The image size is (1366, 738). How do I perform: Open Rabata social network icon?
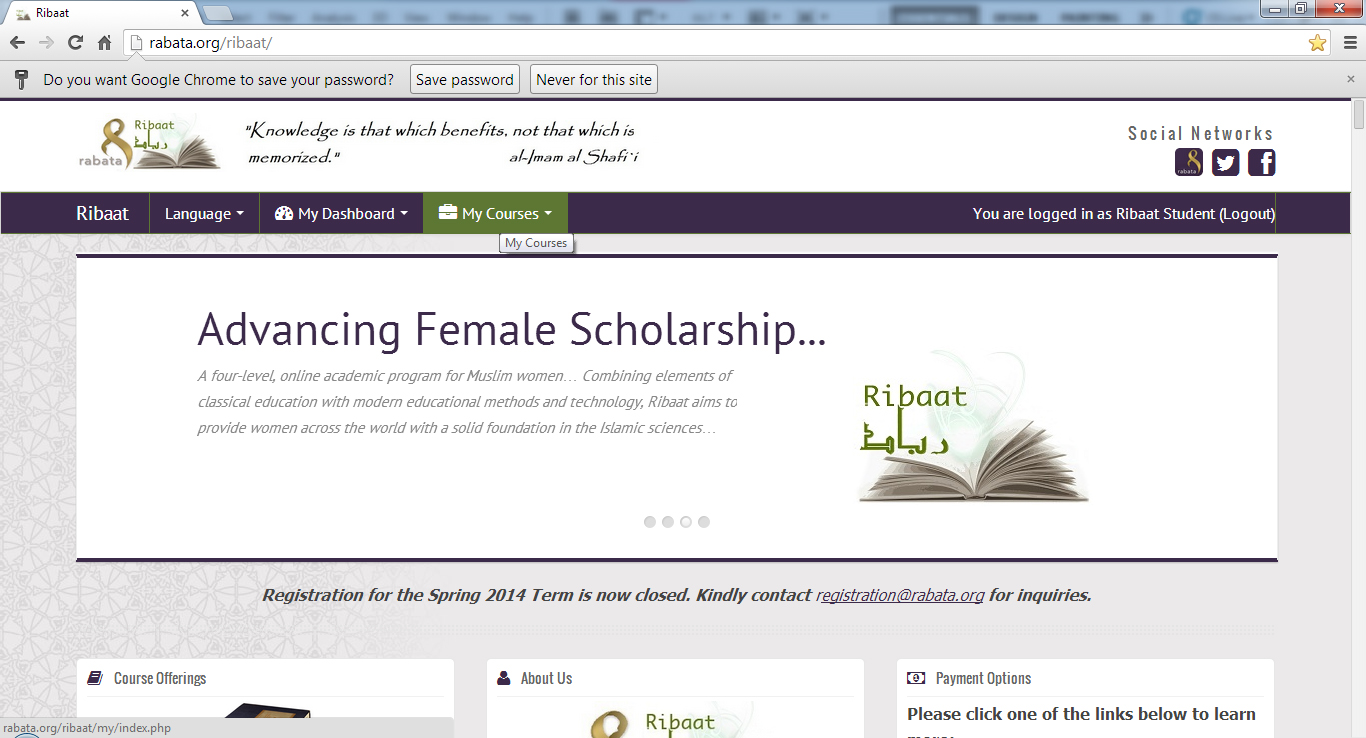coord(1189,162)
